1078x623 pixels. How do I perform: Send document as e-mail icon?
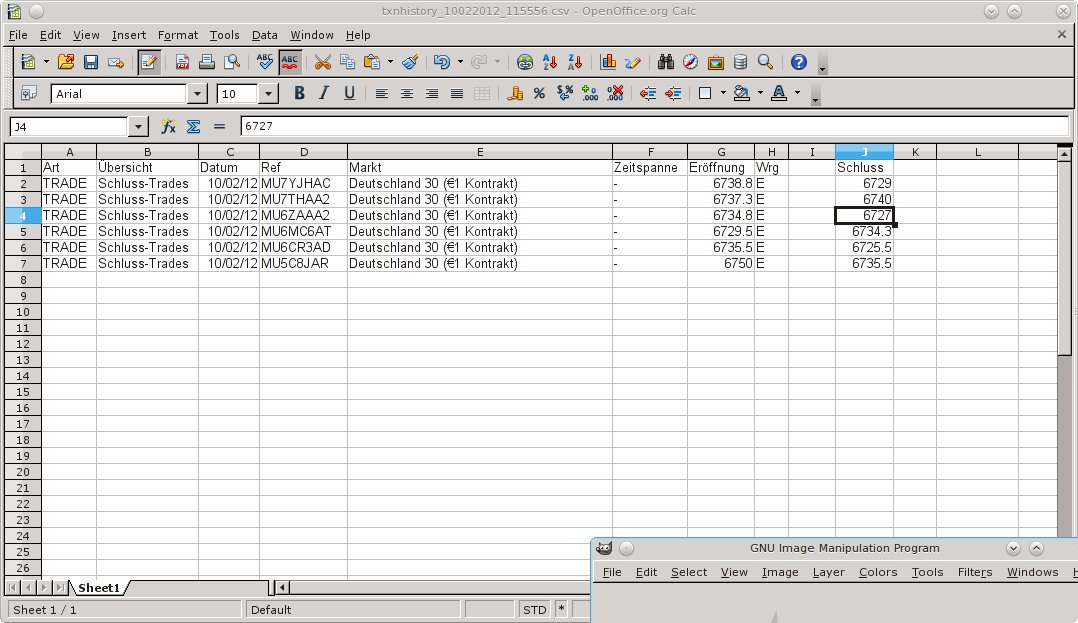tap(116, 62)
